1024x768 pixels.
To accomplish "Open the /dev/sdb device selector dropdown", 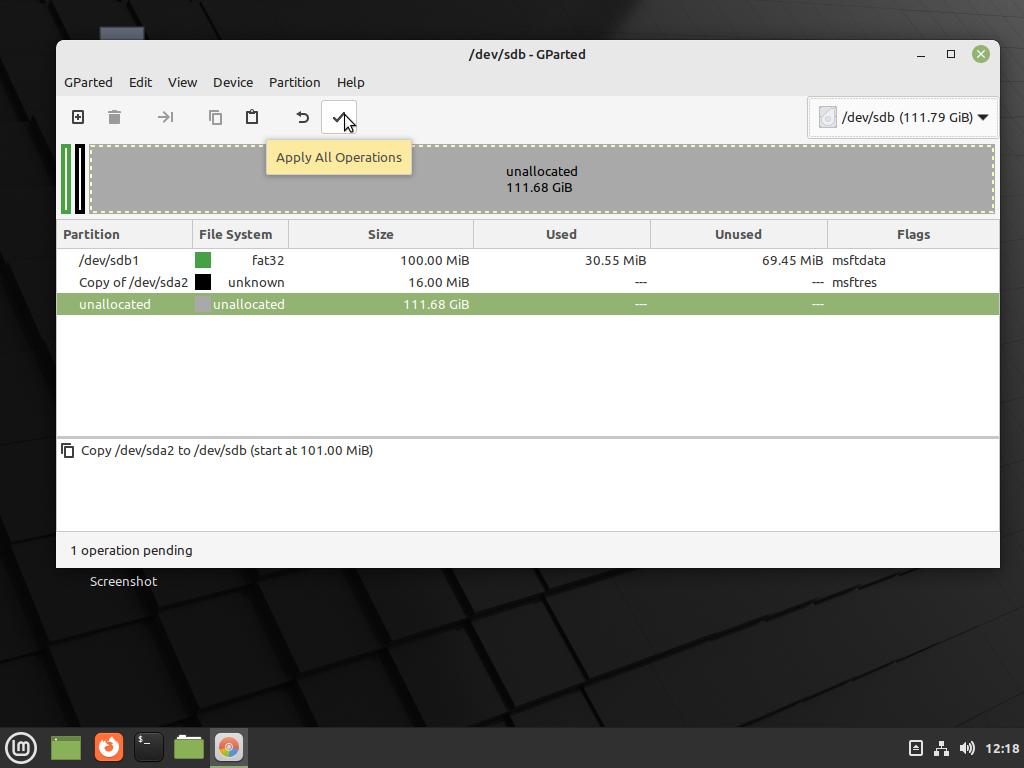I will (904, 117).
